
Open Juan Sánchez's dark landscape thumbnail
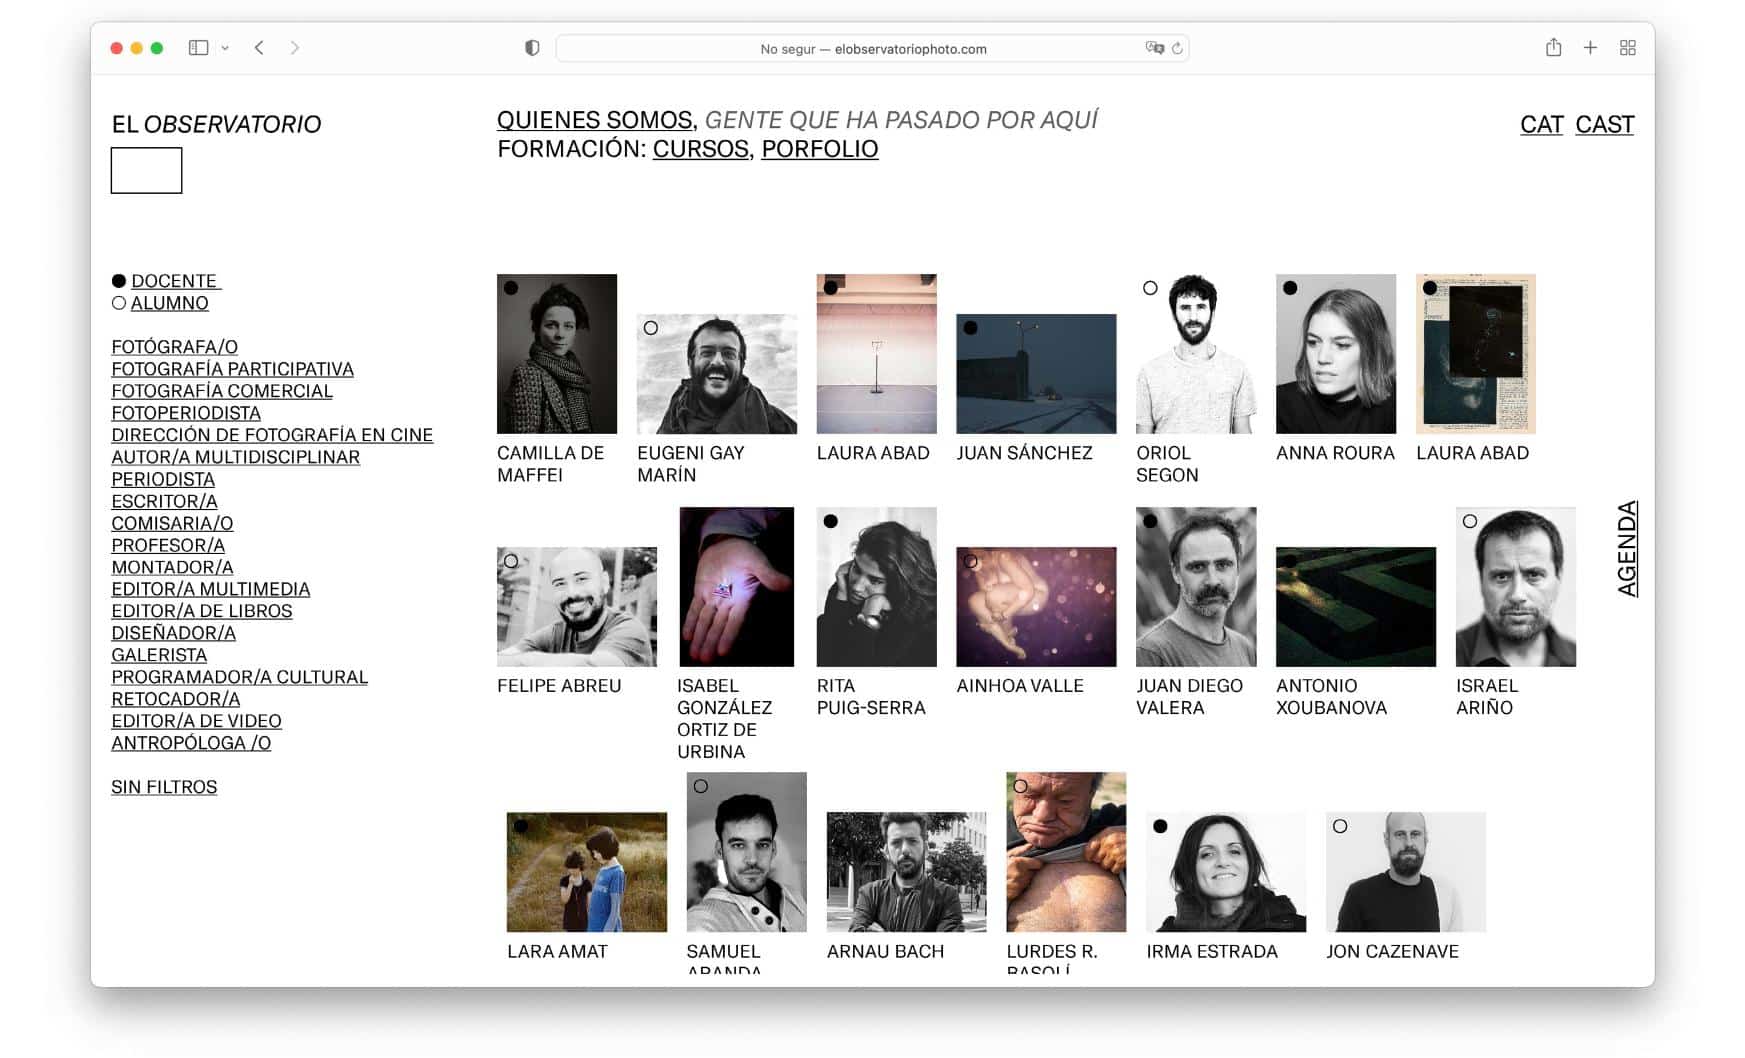[1036, 374]
